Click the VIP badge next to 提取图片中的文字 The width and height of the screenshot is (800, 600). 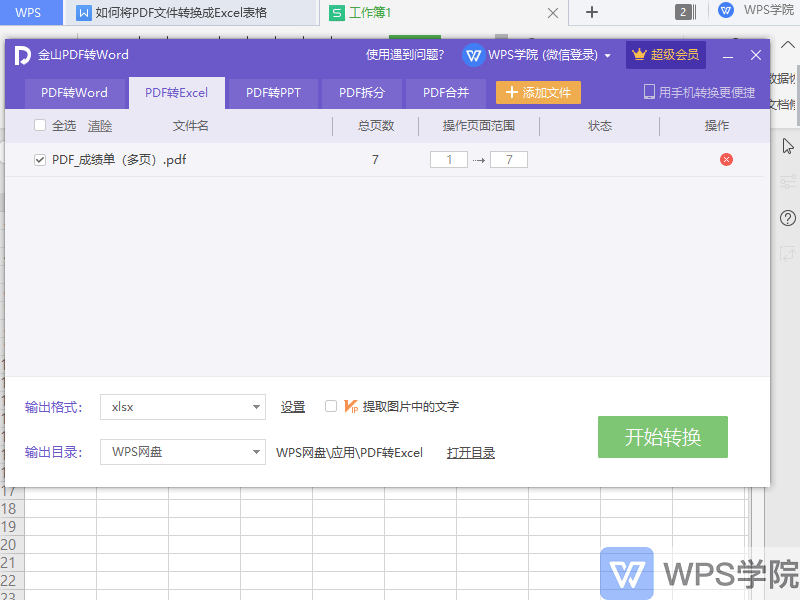click(x=351, y=407)
